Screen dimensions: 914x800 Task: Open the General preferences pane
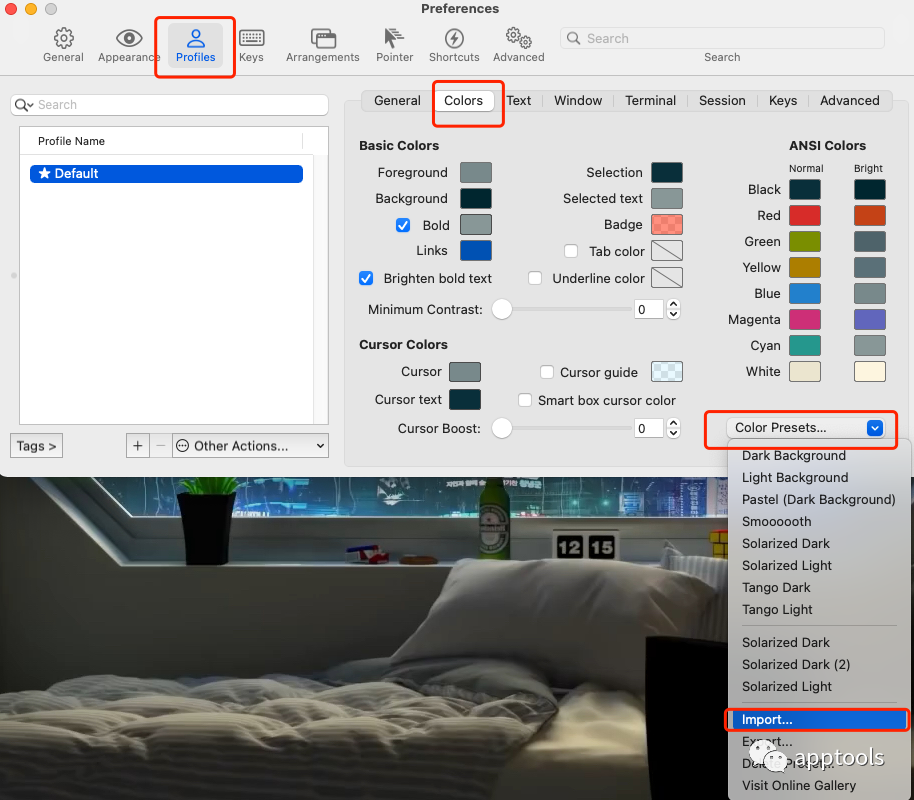pyautogui.click(x=63, y=46)
